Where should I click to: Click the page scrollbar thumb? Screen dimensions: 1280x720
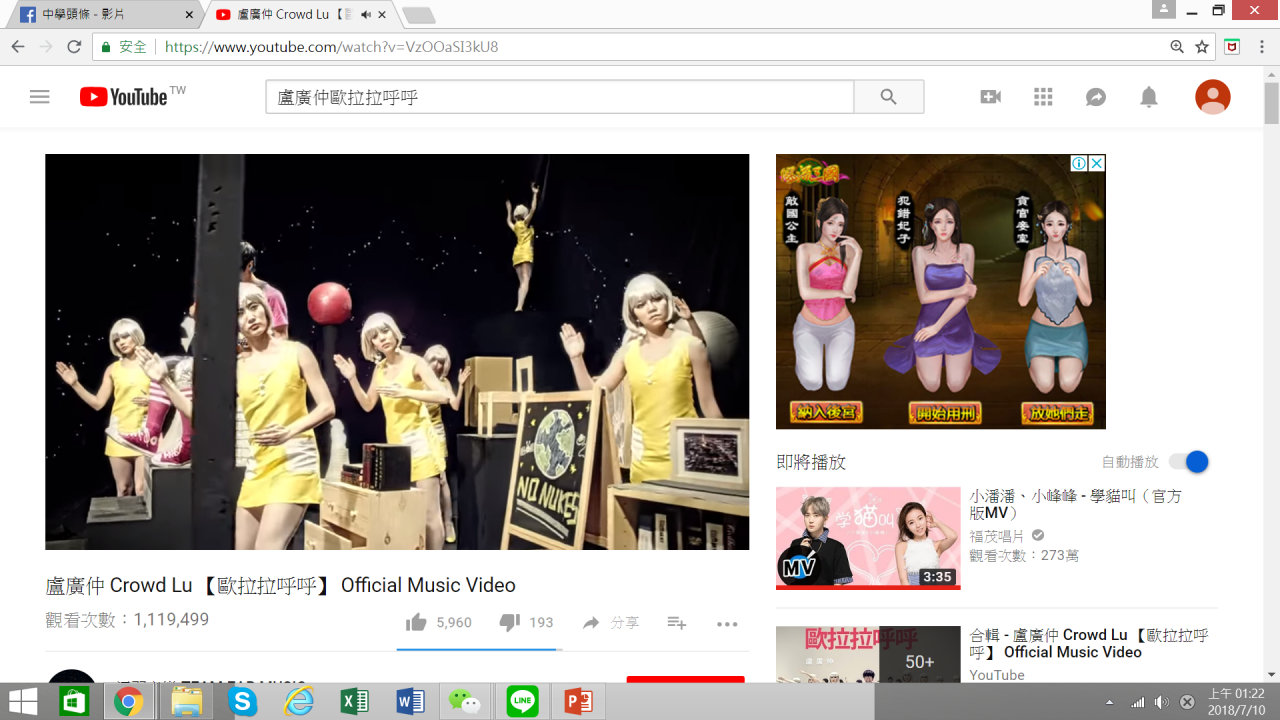click(x=1271, y=103)
